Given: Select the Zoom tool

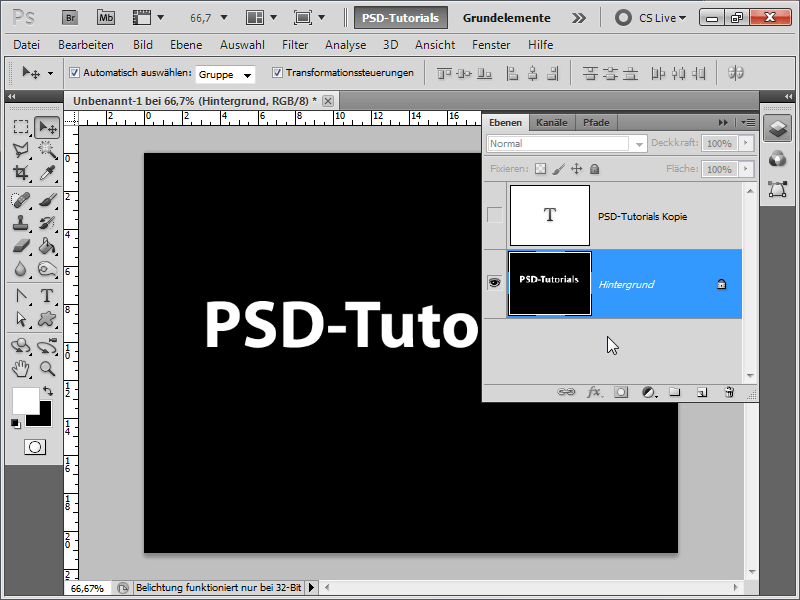Looking at the screenshot, I should [x=47, y=368].
